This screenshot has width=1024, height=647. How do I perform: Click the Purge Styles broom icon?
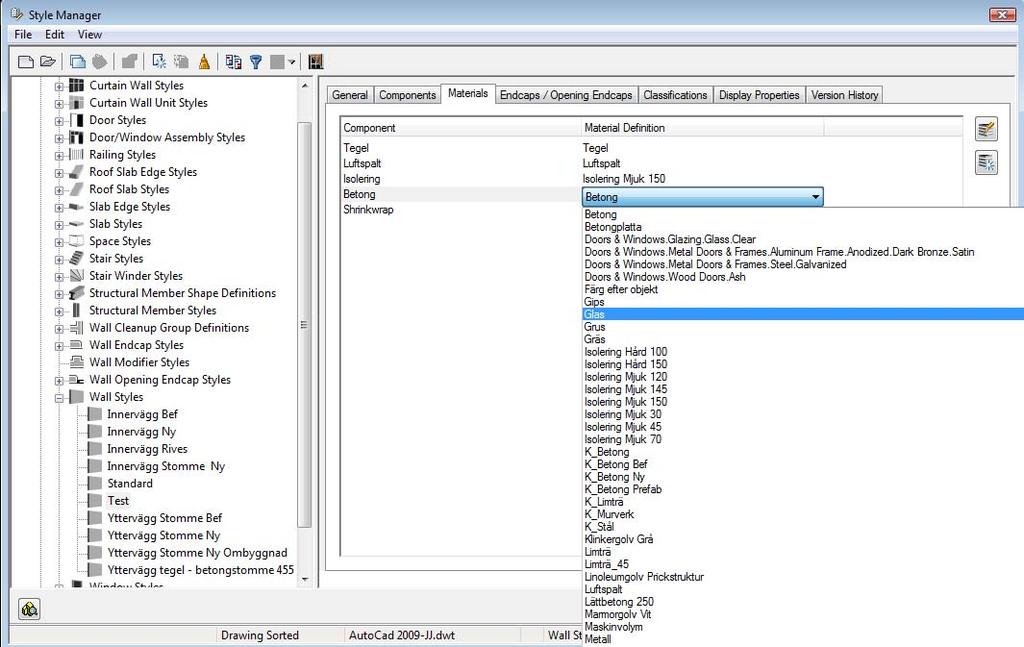pos(204,62)
